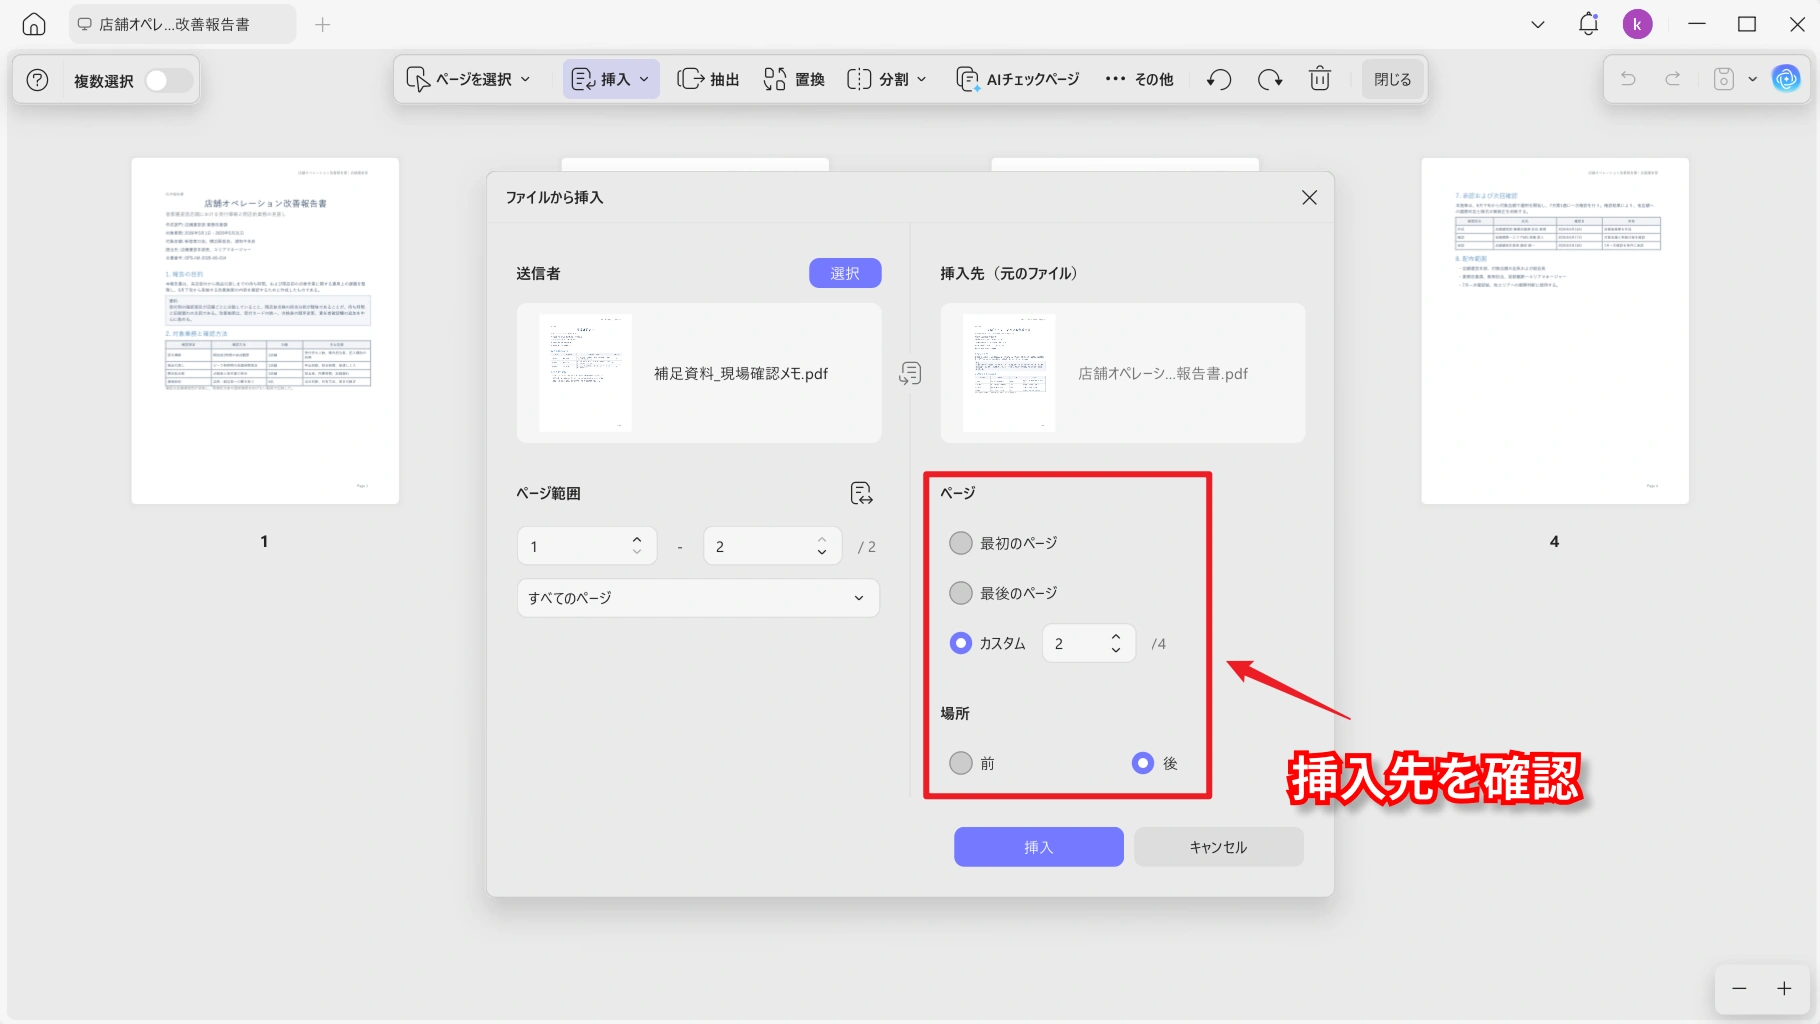1820x1024 pixels.
Task: Click the swap files icon between panels
Action: click(910, 374)
